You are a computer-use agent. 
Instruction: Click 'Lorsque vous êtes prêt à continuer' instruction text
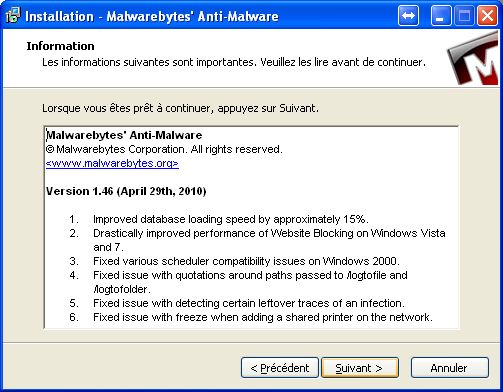click(180, 108)
